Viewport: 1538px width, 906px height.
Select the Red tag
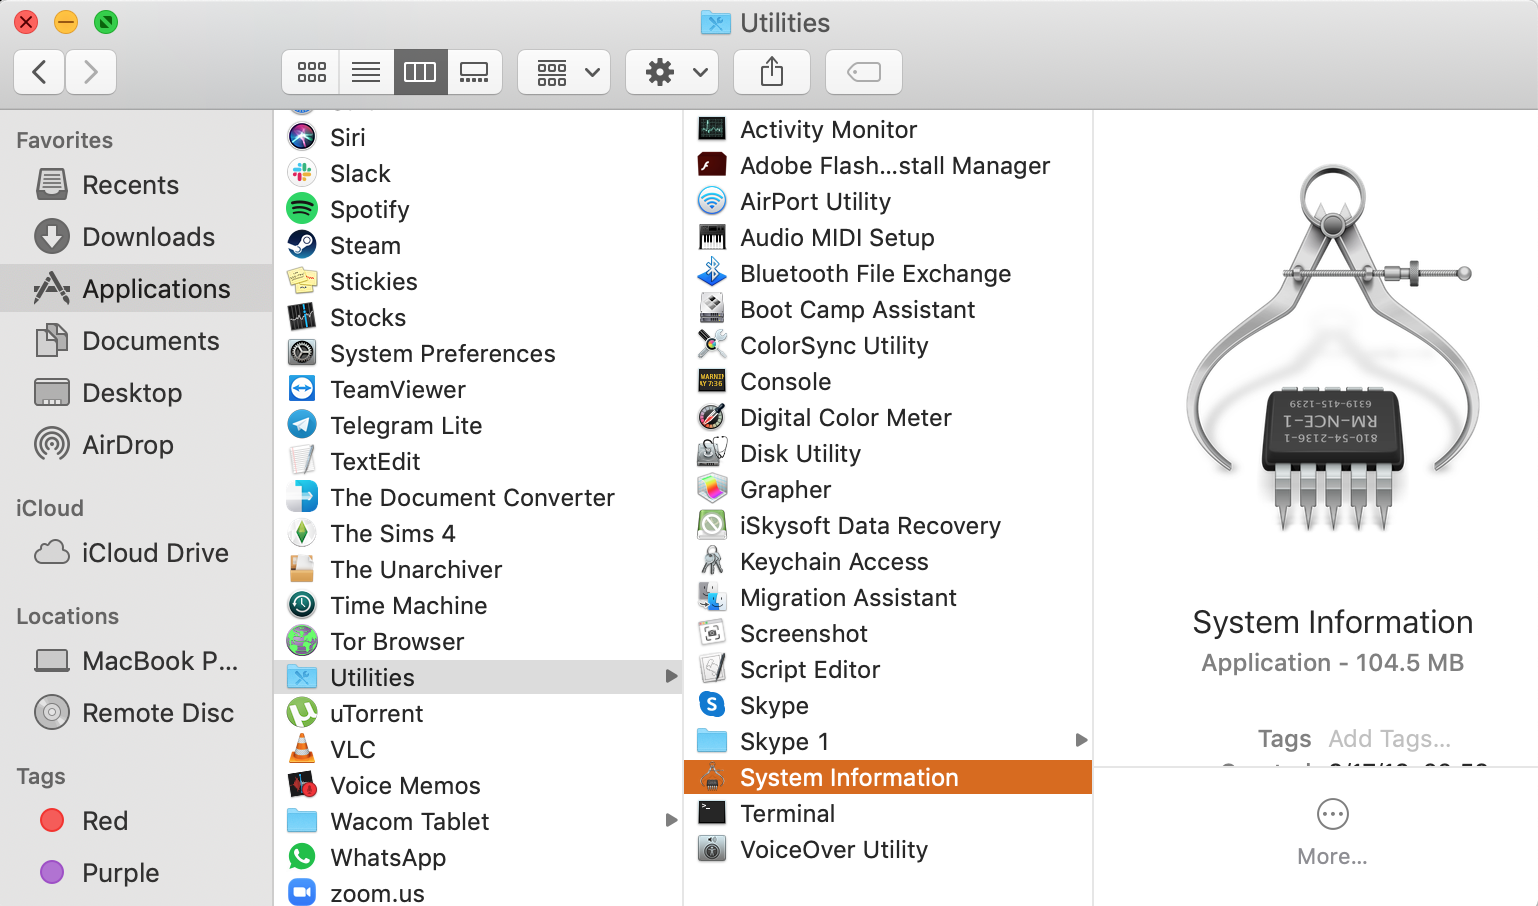click(136, 821)
